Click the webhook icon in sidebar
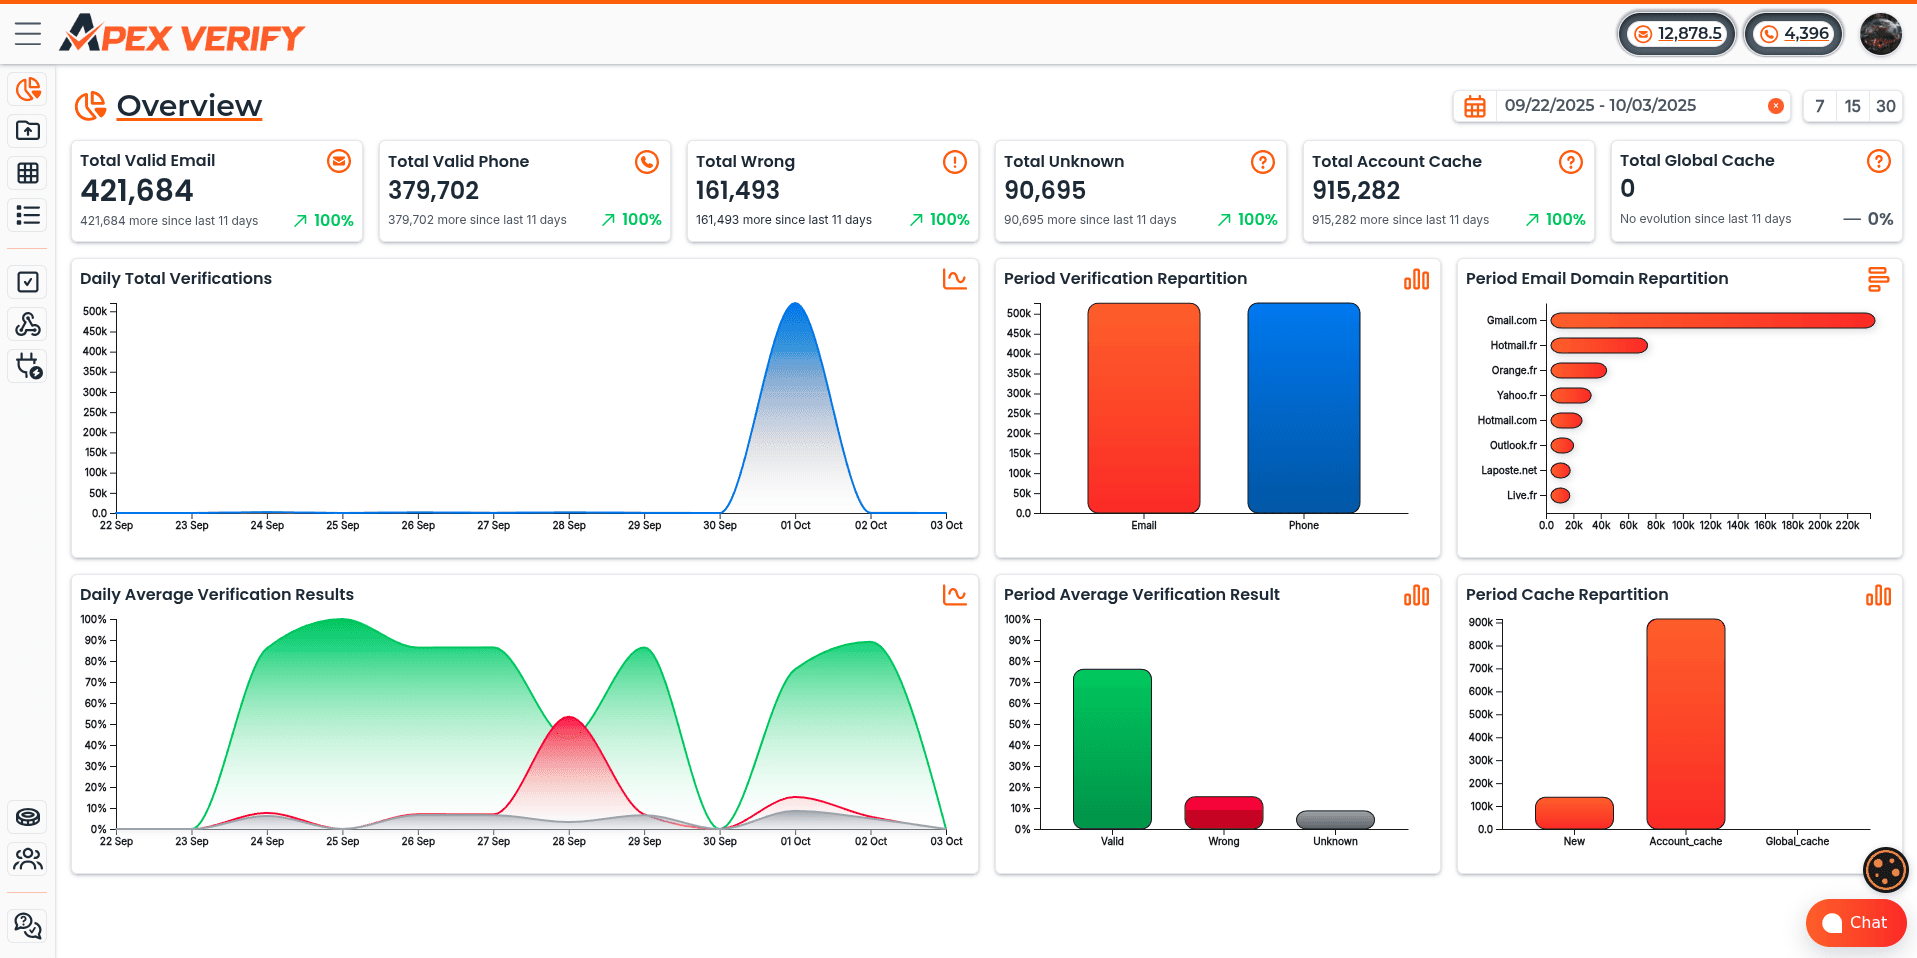This screenshot has height=958, width=1917. pyautogui.click(x=28, y=324)
